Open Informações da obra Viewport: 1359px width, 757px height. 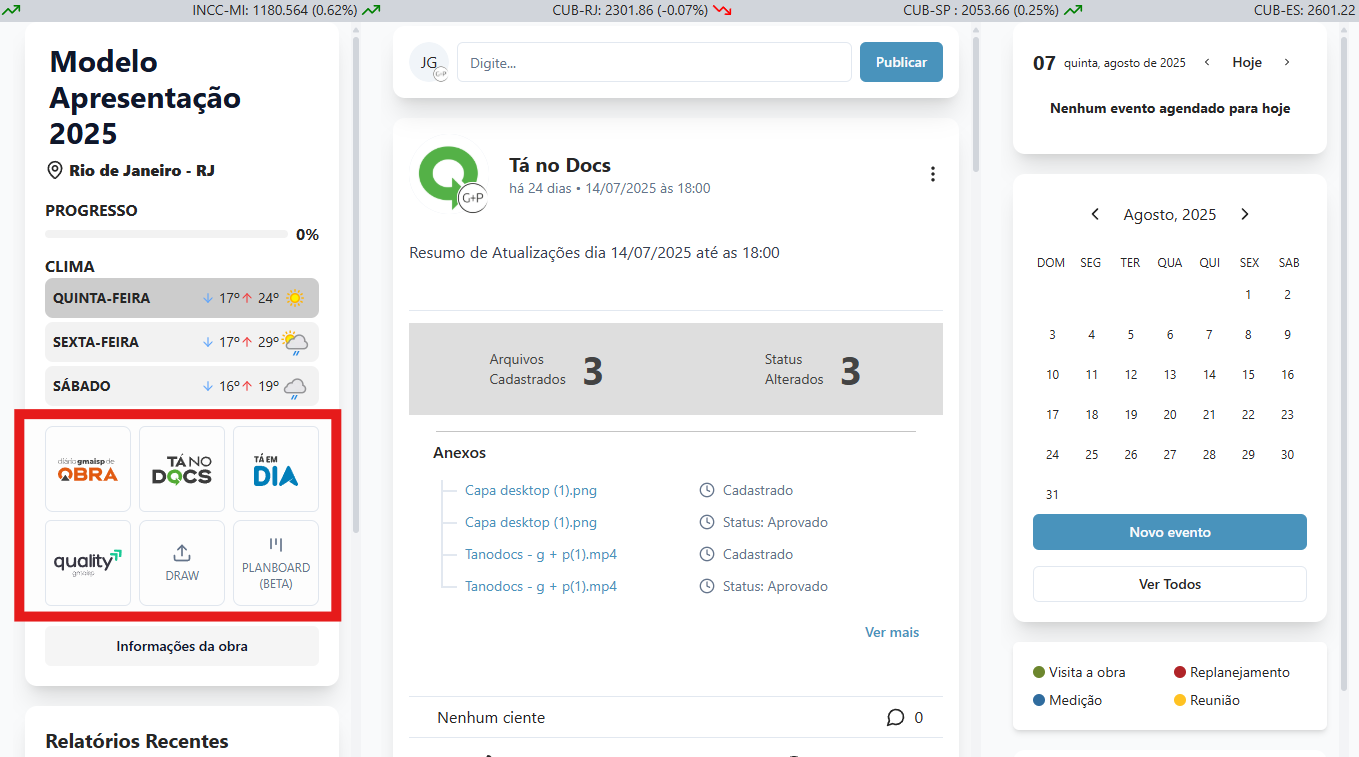tap(182, 646)
